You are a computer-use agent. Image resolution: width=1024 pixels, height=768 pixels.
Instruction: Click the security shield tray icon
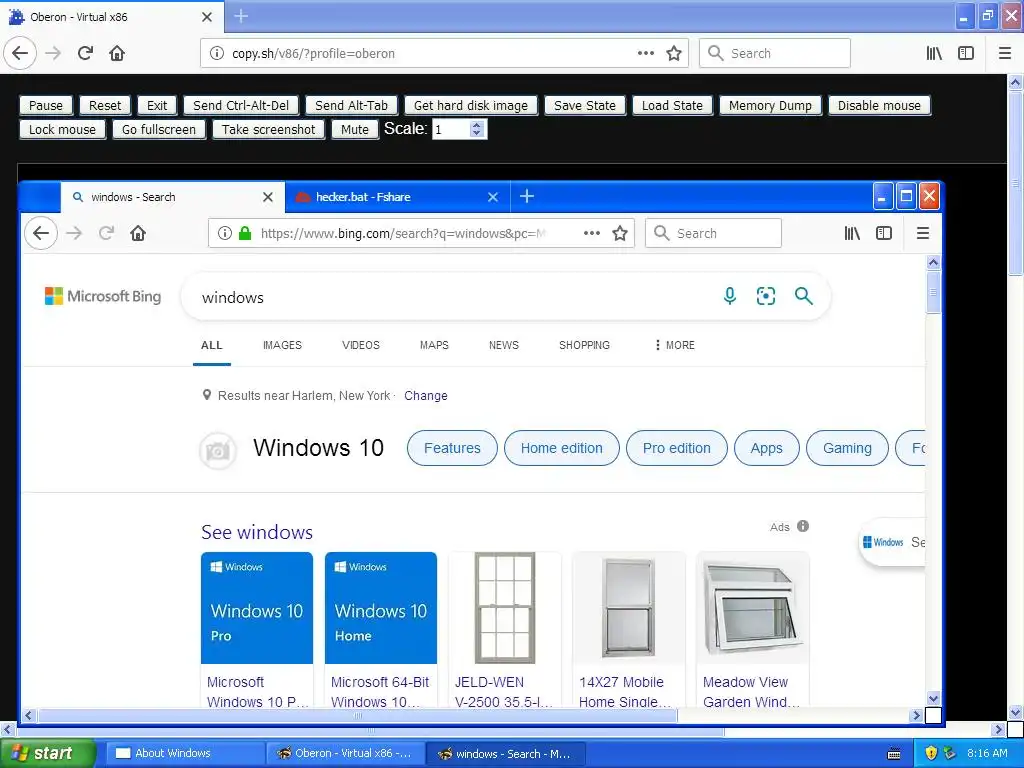pyautogui.click(x=931, y=753)
